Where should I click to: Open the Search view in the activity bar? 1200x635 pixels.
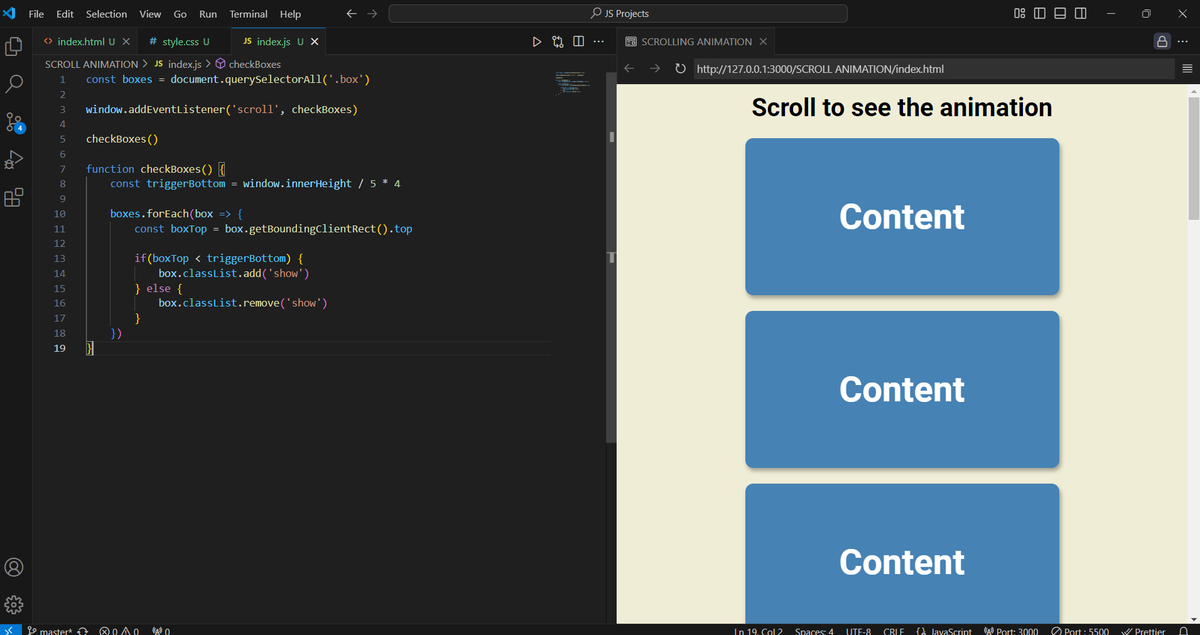[x=14, y=84]
